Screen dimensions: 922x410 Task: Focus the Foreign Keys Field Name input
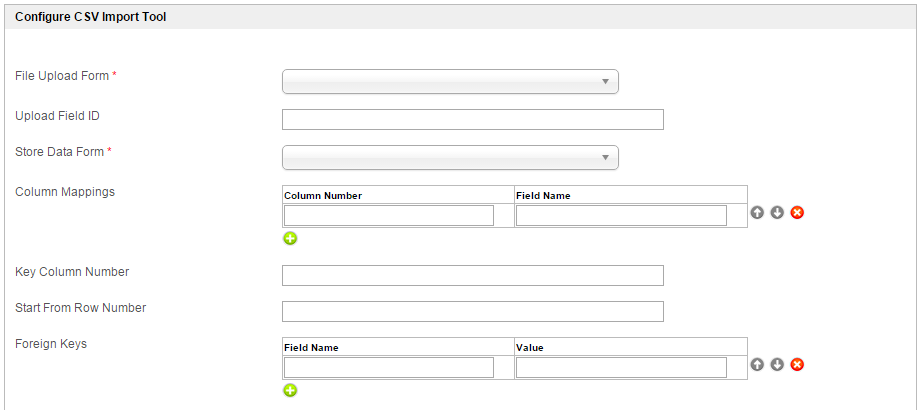click(x=389, y=368)
